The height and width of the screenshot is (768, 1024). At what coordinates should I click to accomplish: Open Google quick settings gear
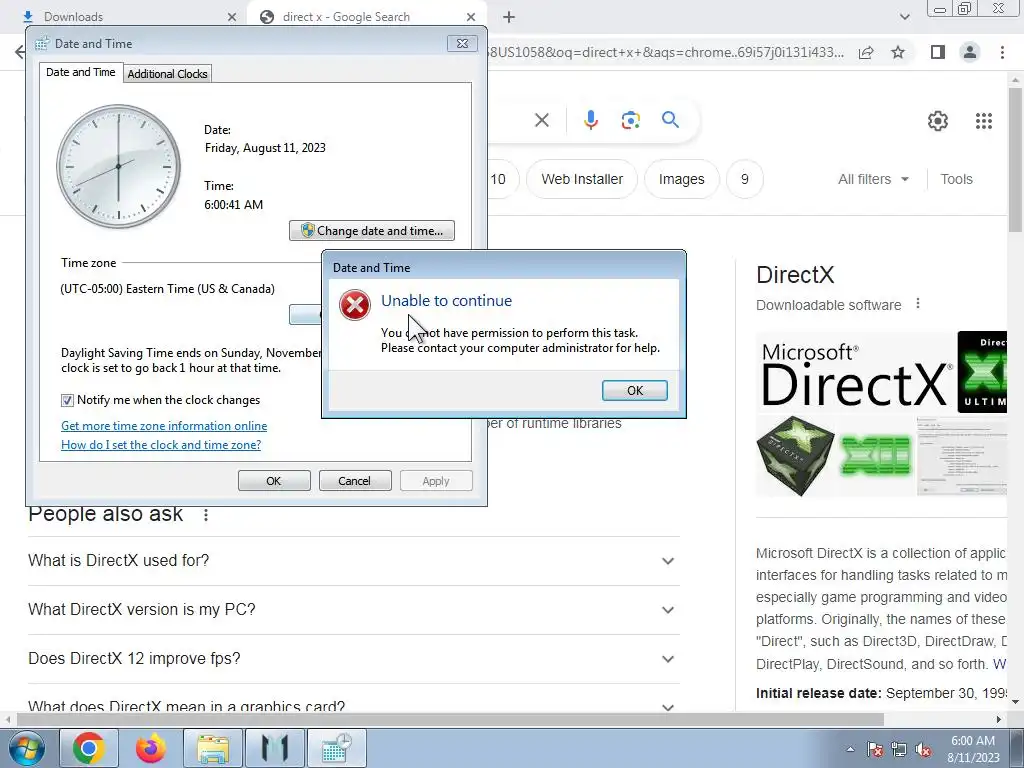(938, 121)
